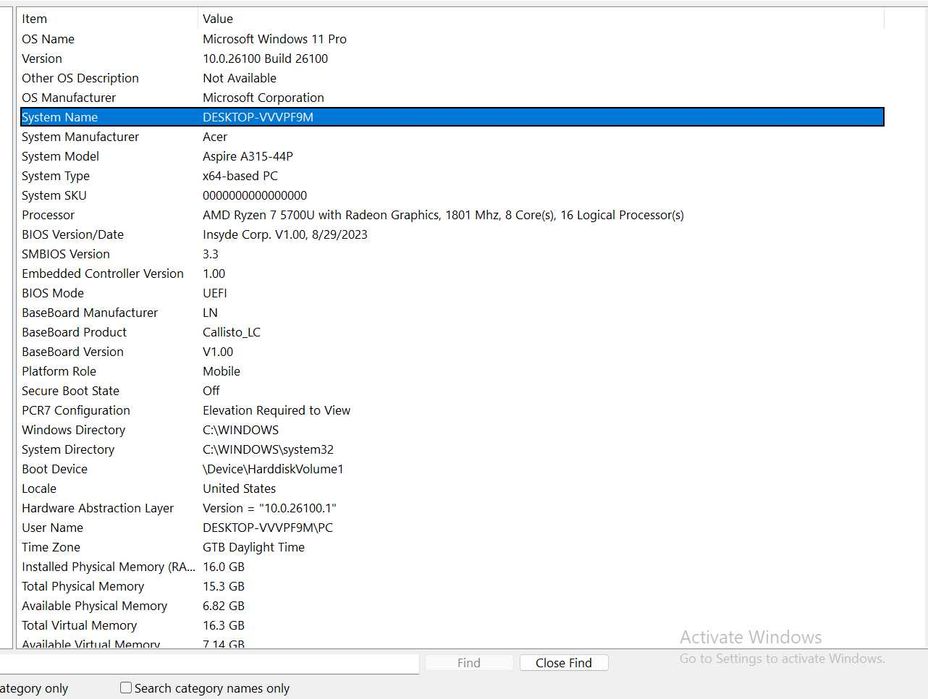Select the highlighted System Name row

coord(452,117)
